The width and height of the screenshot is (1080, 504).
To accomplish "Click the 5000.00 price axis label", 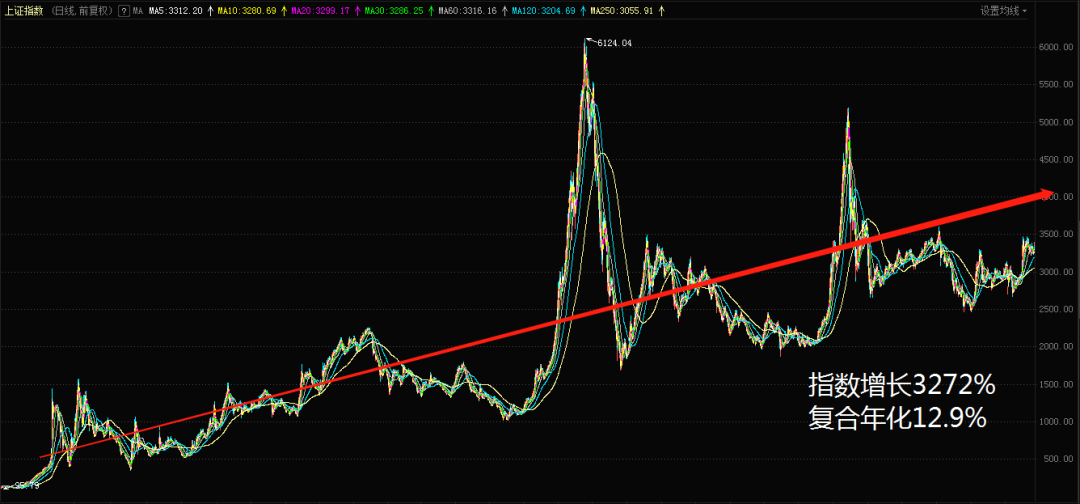I will [1058, 123].
